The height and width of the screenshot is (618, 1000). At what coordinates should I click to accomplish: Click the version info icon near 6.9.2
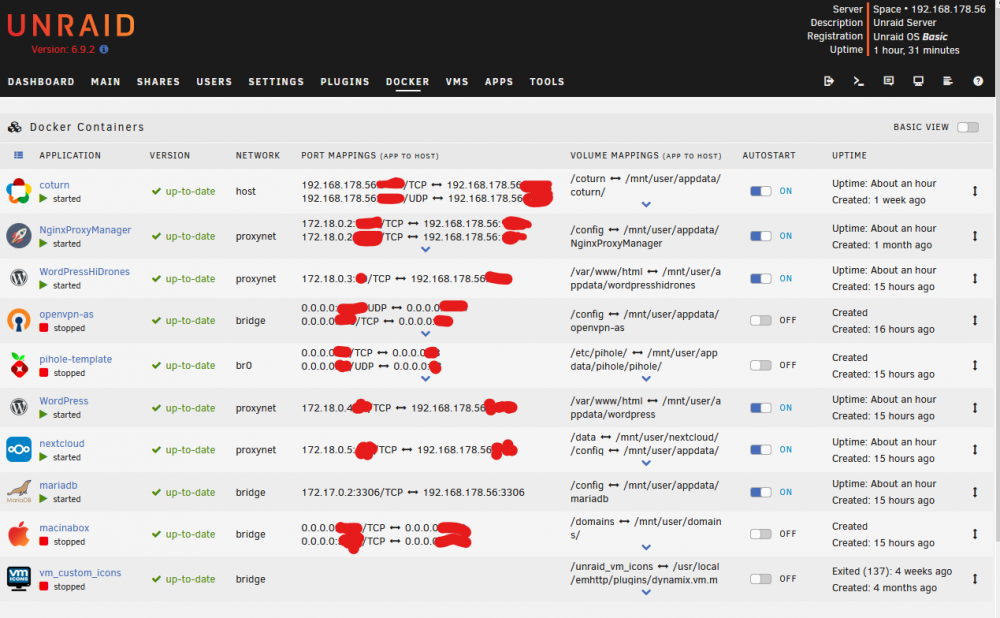(x=104, y=49)
